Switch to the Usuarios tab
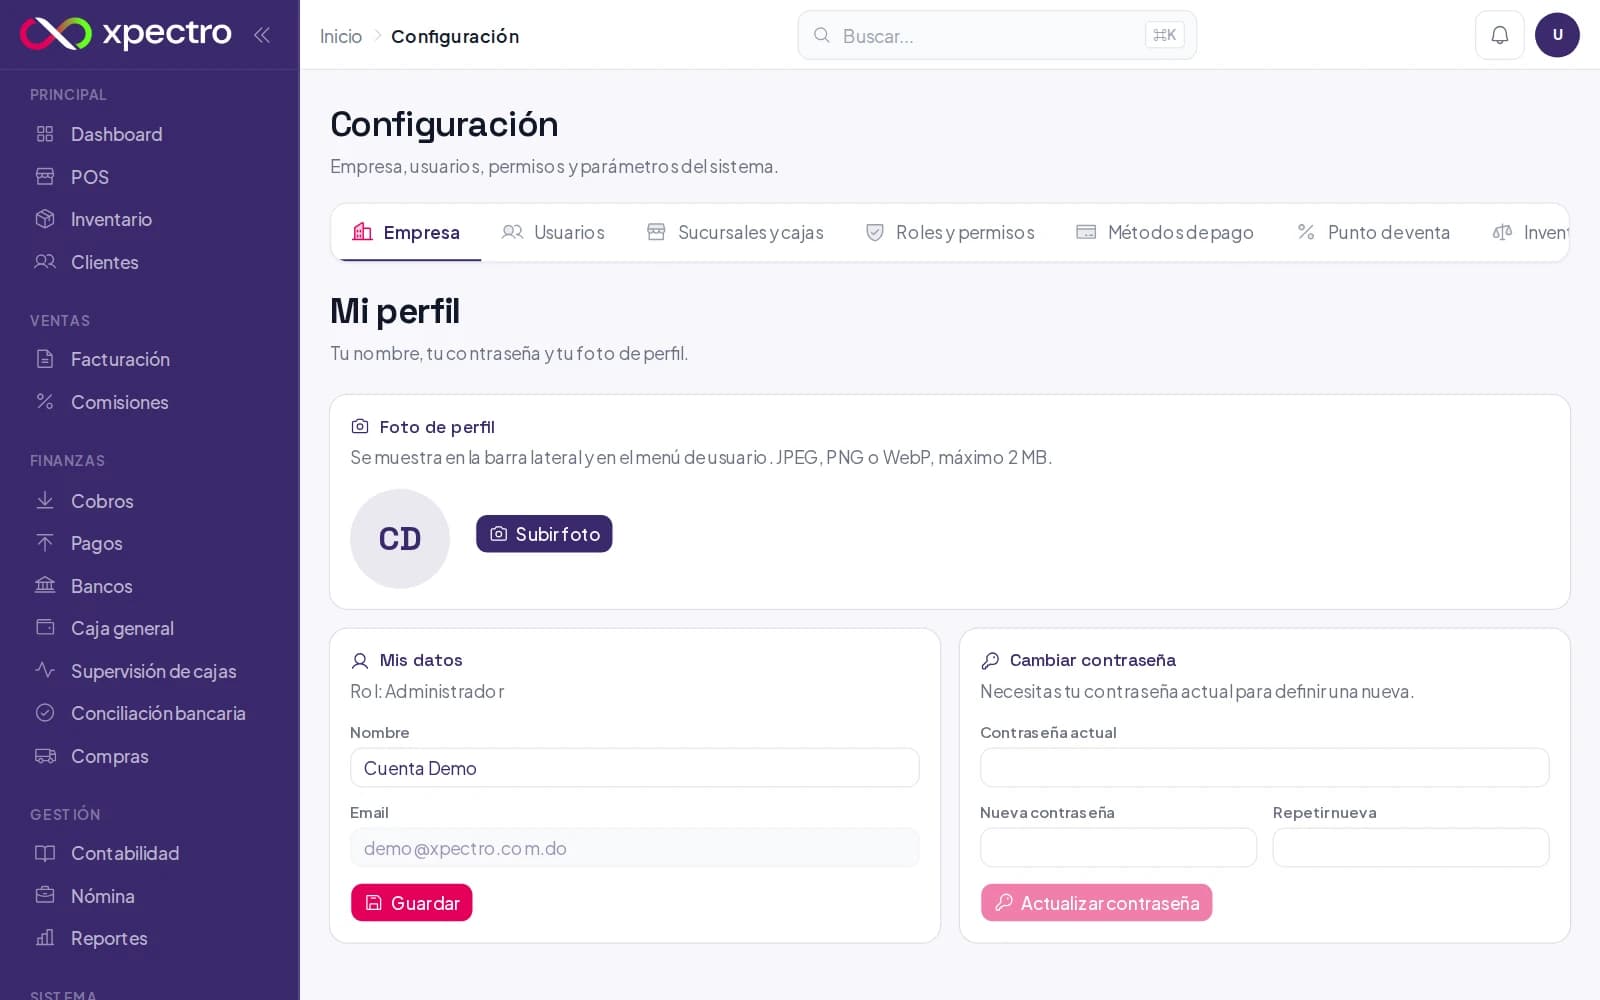1600x1000 pixels. (x=553, y=232)
